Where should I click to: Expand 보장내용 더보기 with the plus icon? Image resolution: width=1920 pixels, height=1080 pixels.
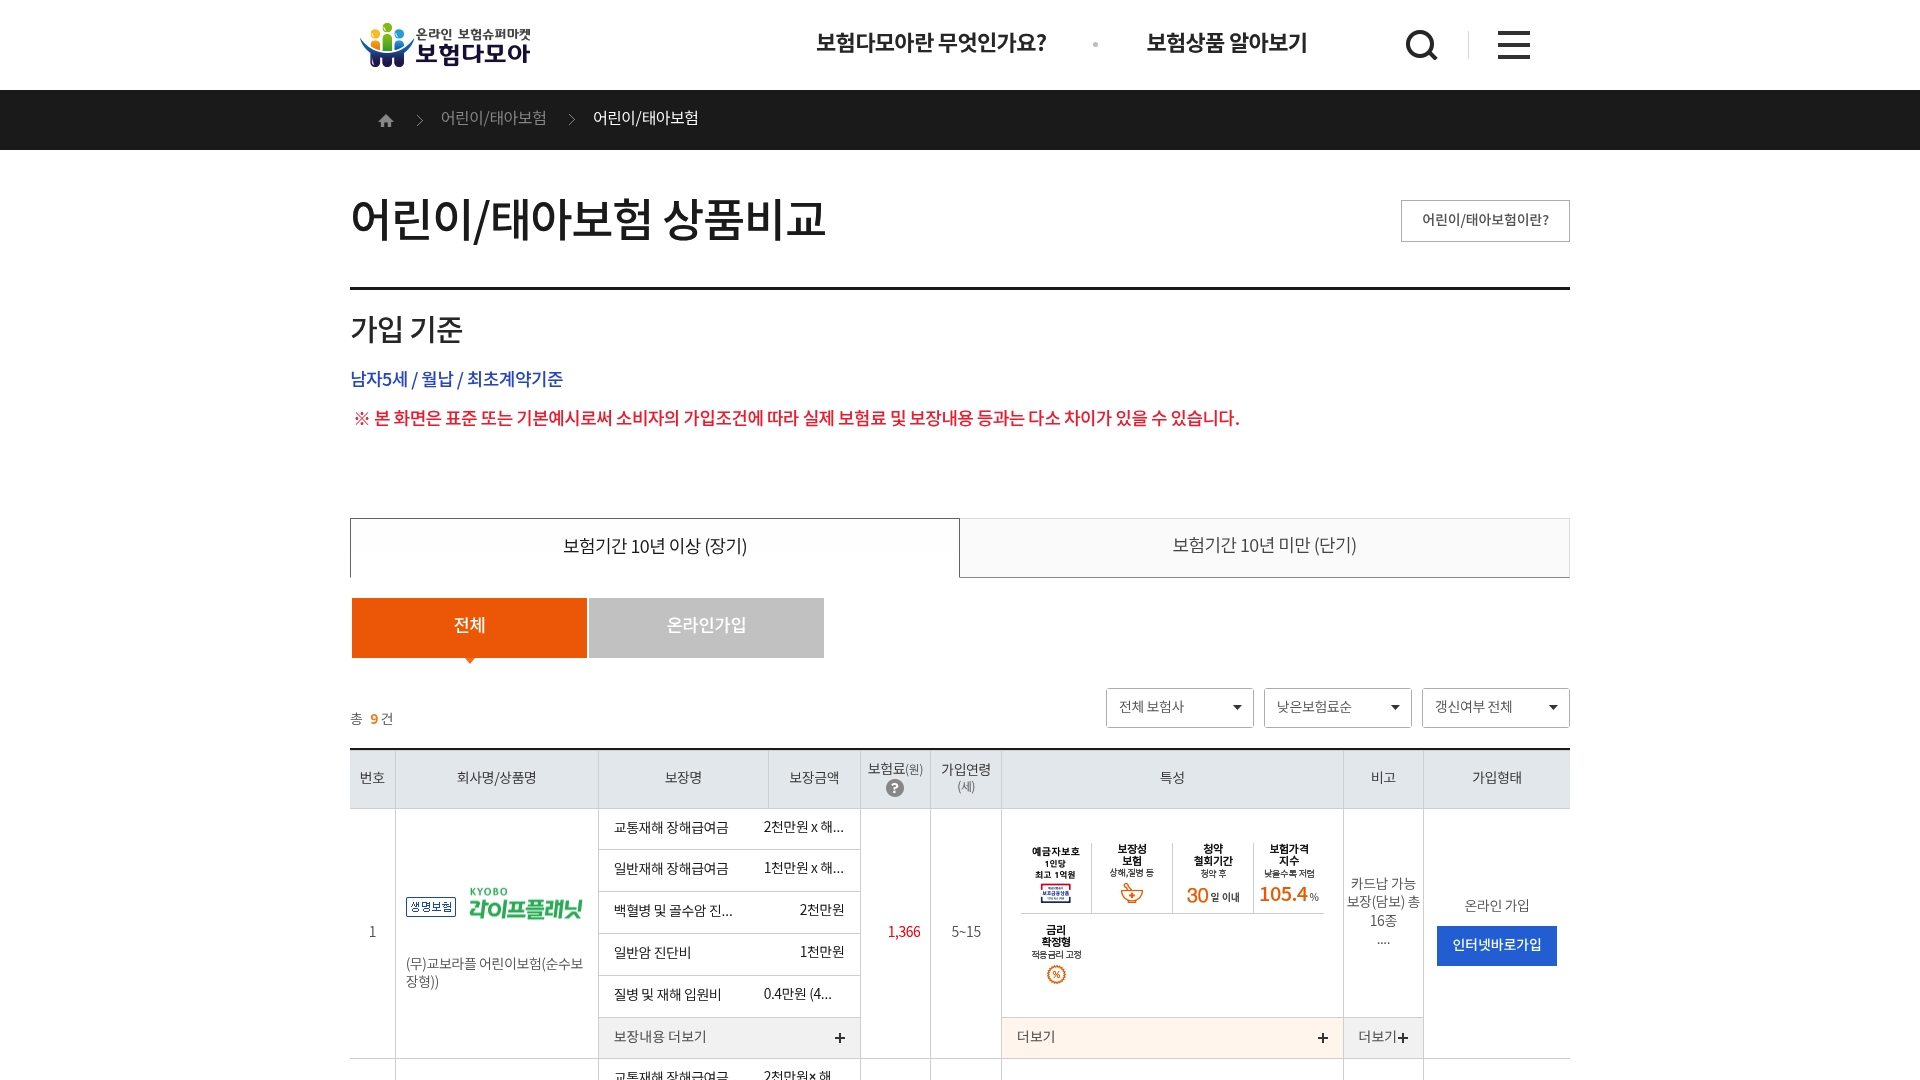(x=840, y=1038)
